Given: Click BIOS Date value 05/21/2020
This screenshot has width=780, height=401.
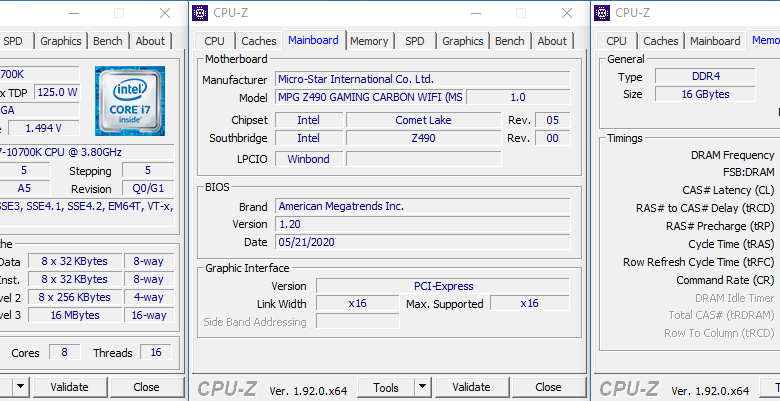Looking at the screenshot, I should [423, 242].
